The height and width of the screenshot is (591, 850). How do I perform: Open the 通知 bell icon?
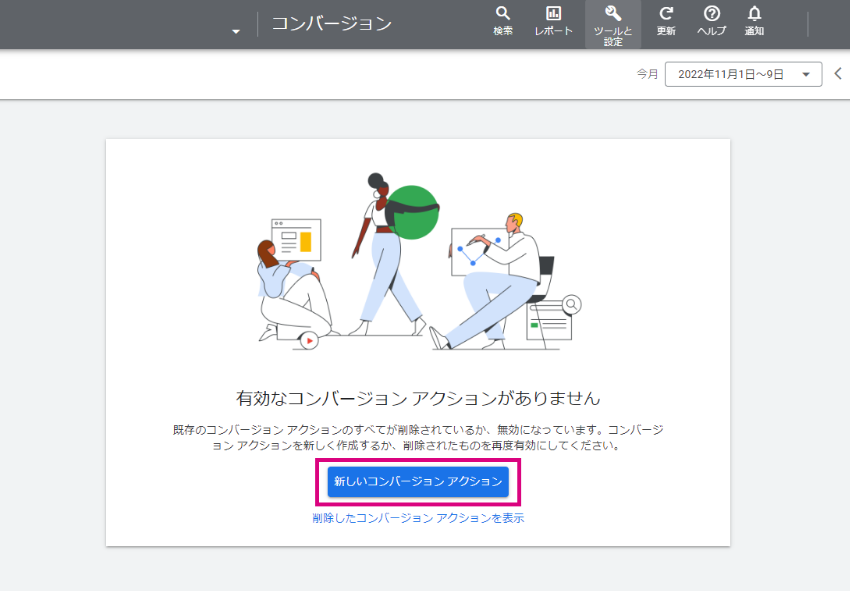754,21
